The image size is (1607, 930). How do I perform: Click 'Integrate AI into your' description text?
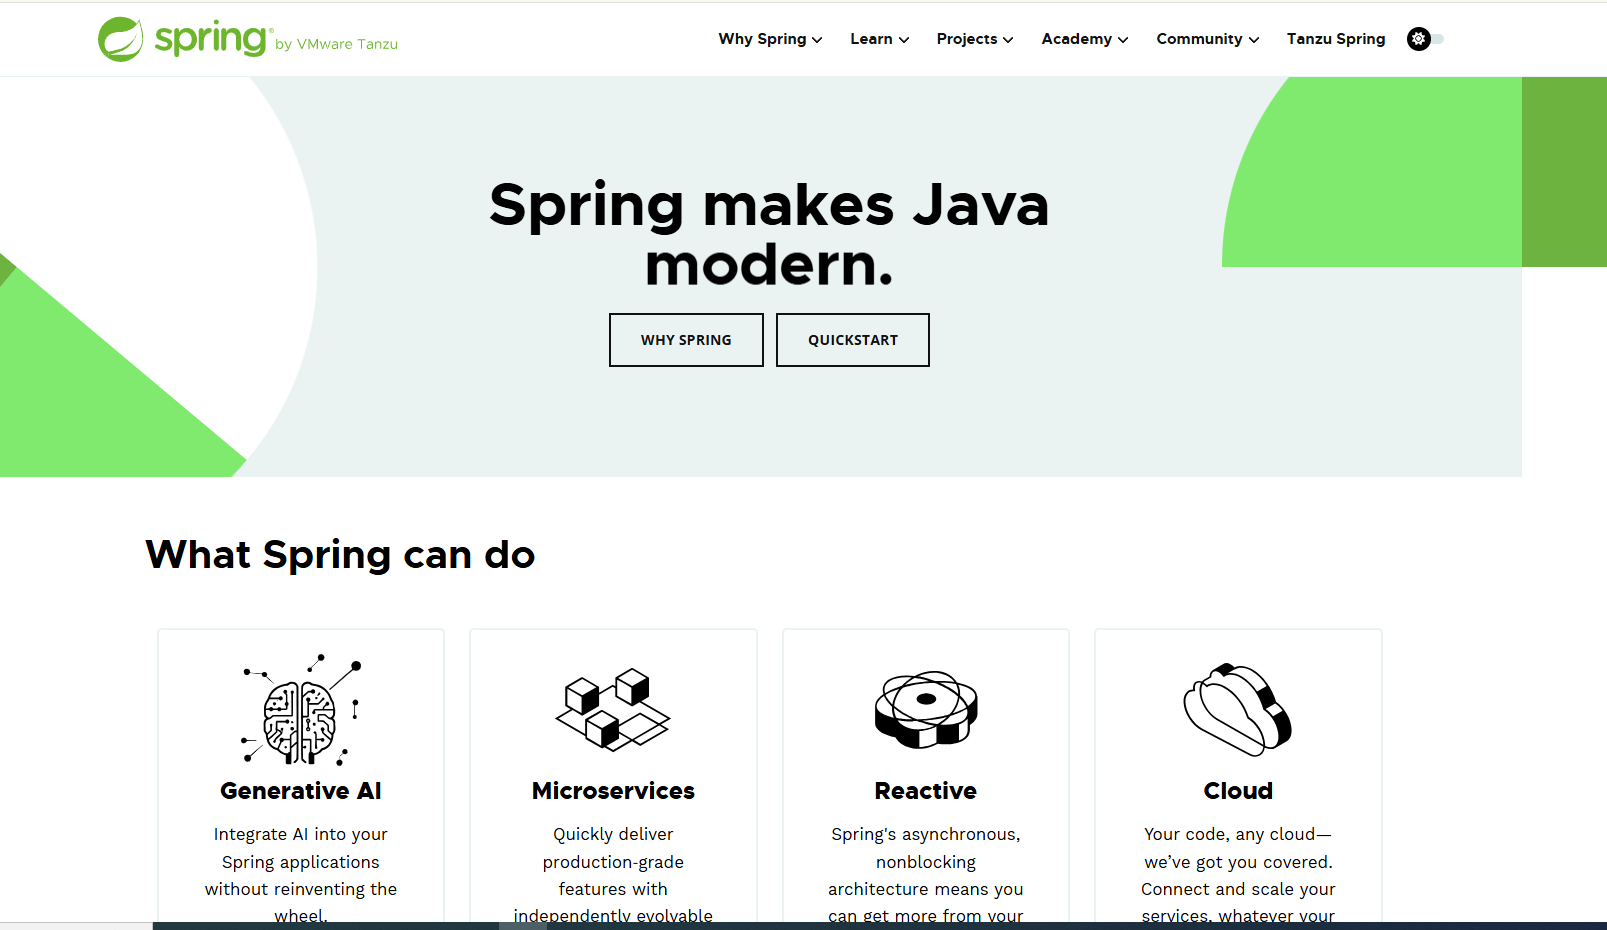301,834
